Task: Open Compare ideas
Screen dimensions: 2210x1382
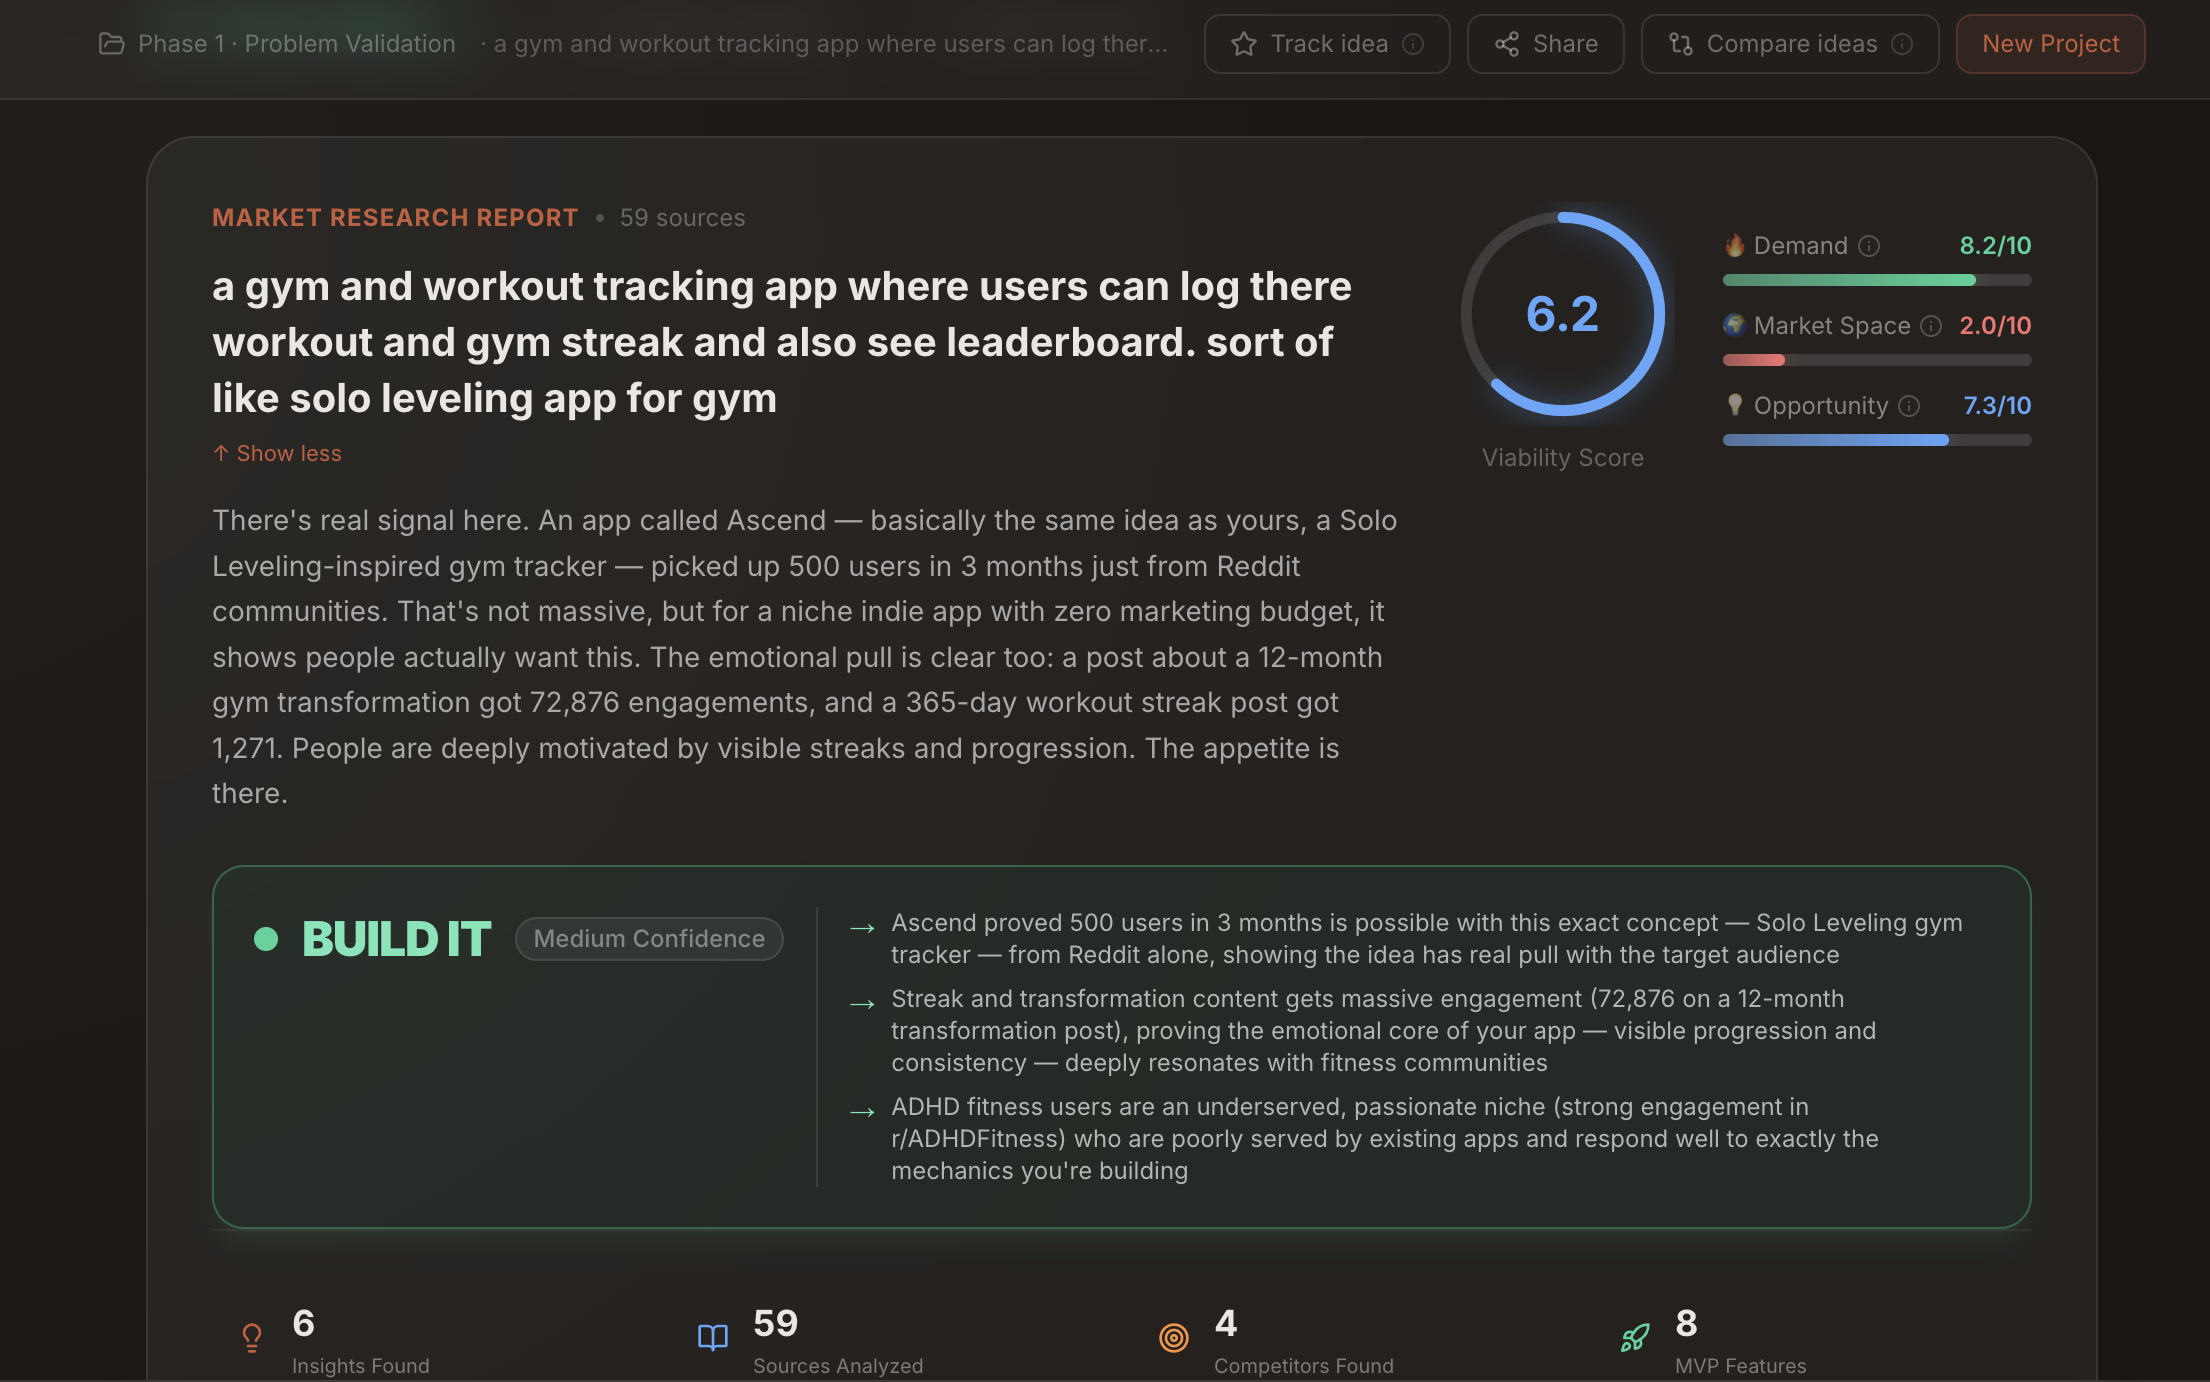Action: click(1790, 44)
